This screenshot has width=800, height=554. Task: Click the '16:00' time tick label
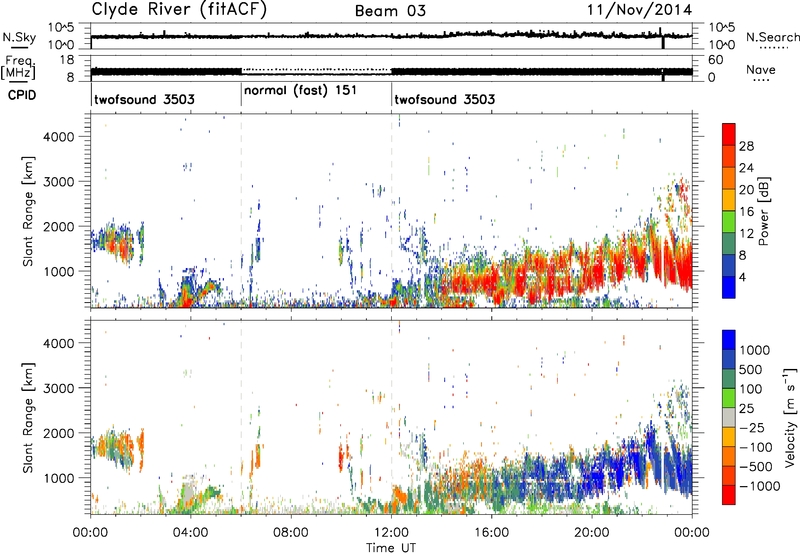(491, 533)
